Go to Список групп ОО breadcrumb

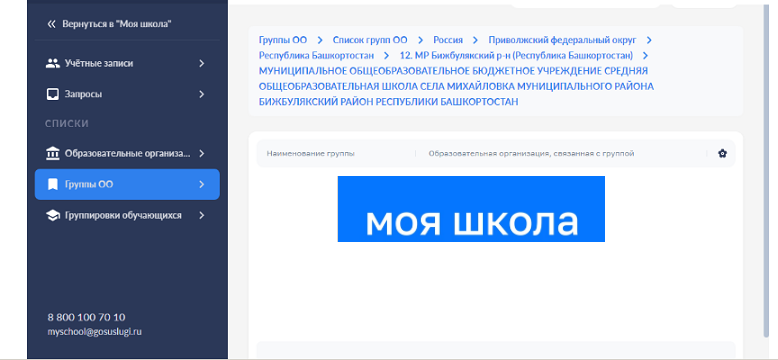pyautogui.click(x=370, y=40)
